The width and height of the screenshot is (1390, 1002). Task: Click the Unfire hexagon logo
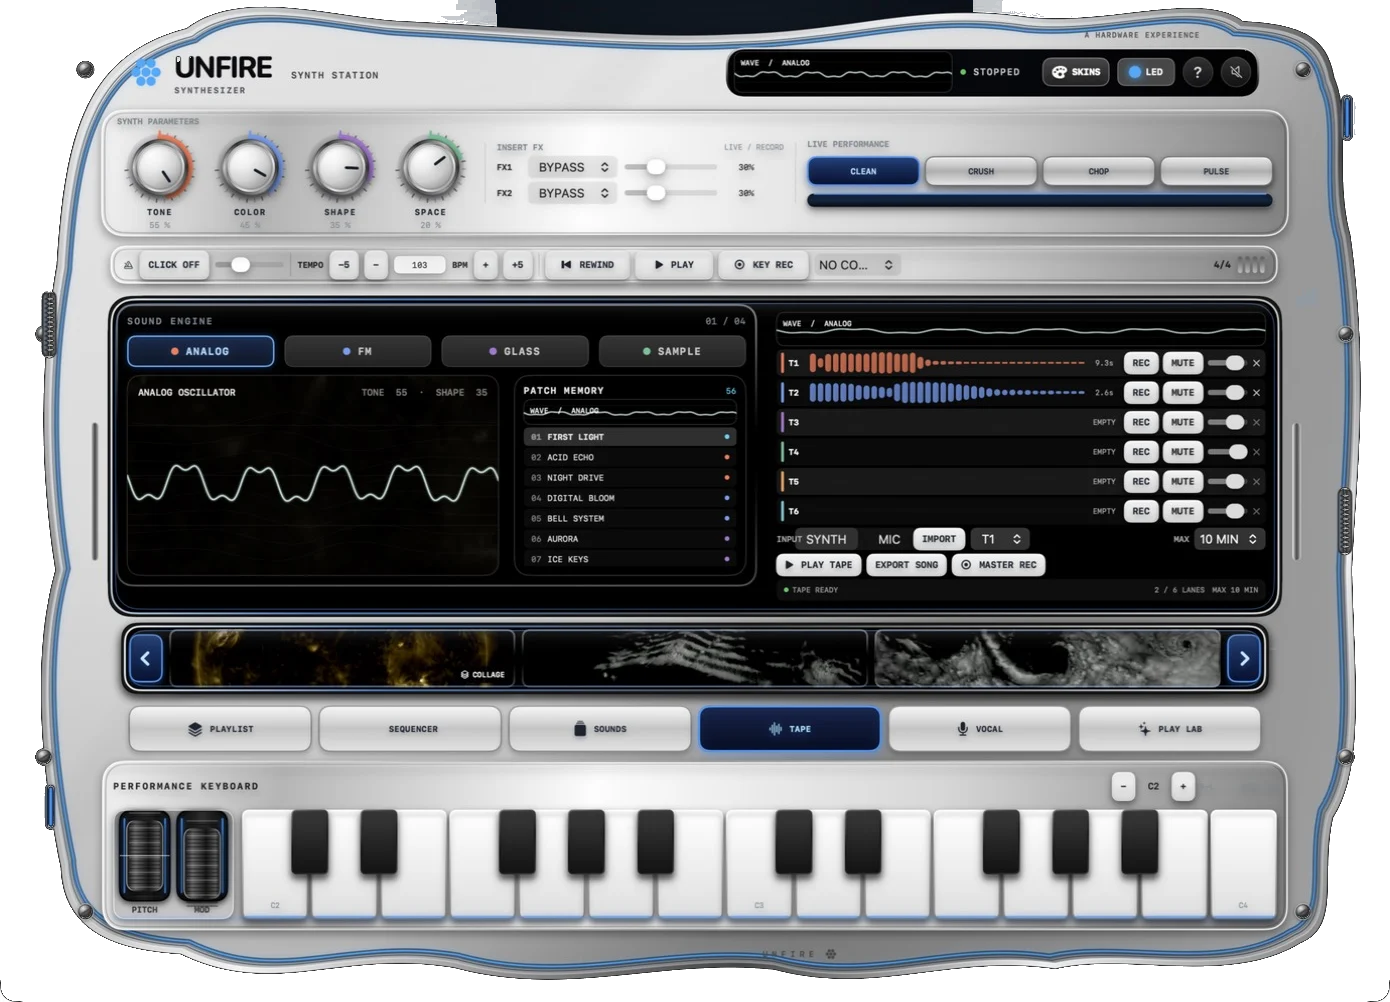[146, 72]
